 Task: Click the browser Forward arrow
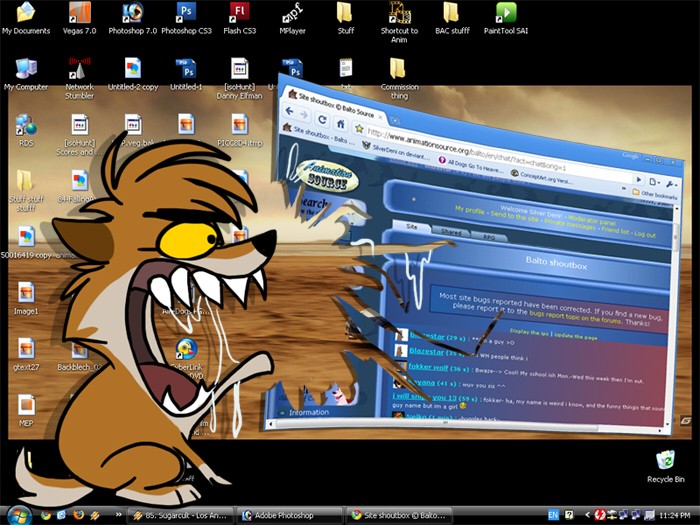304,115
